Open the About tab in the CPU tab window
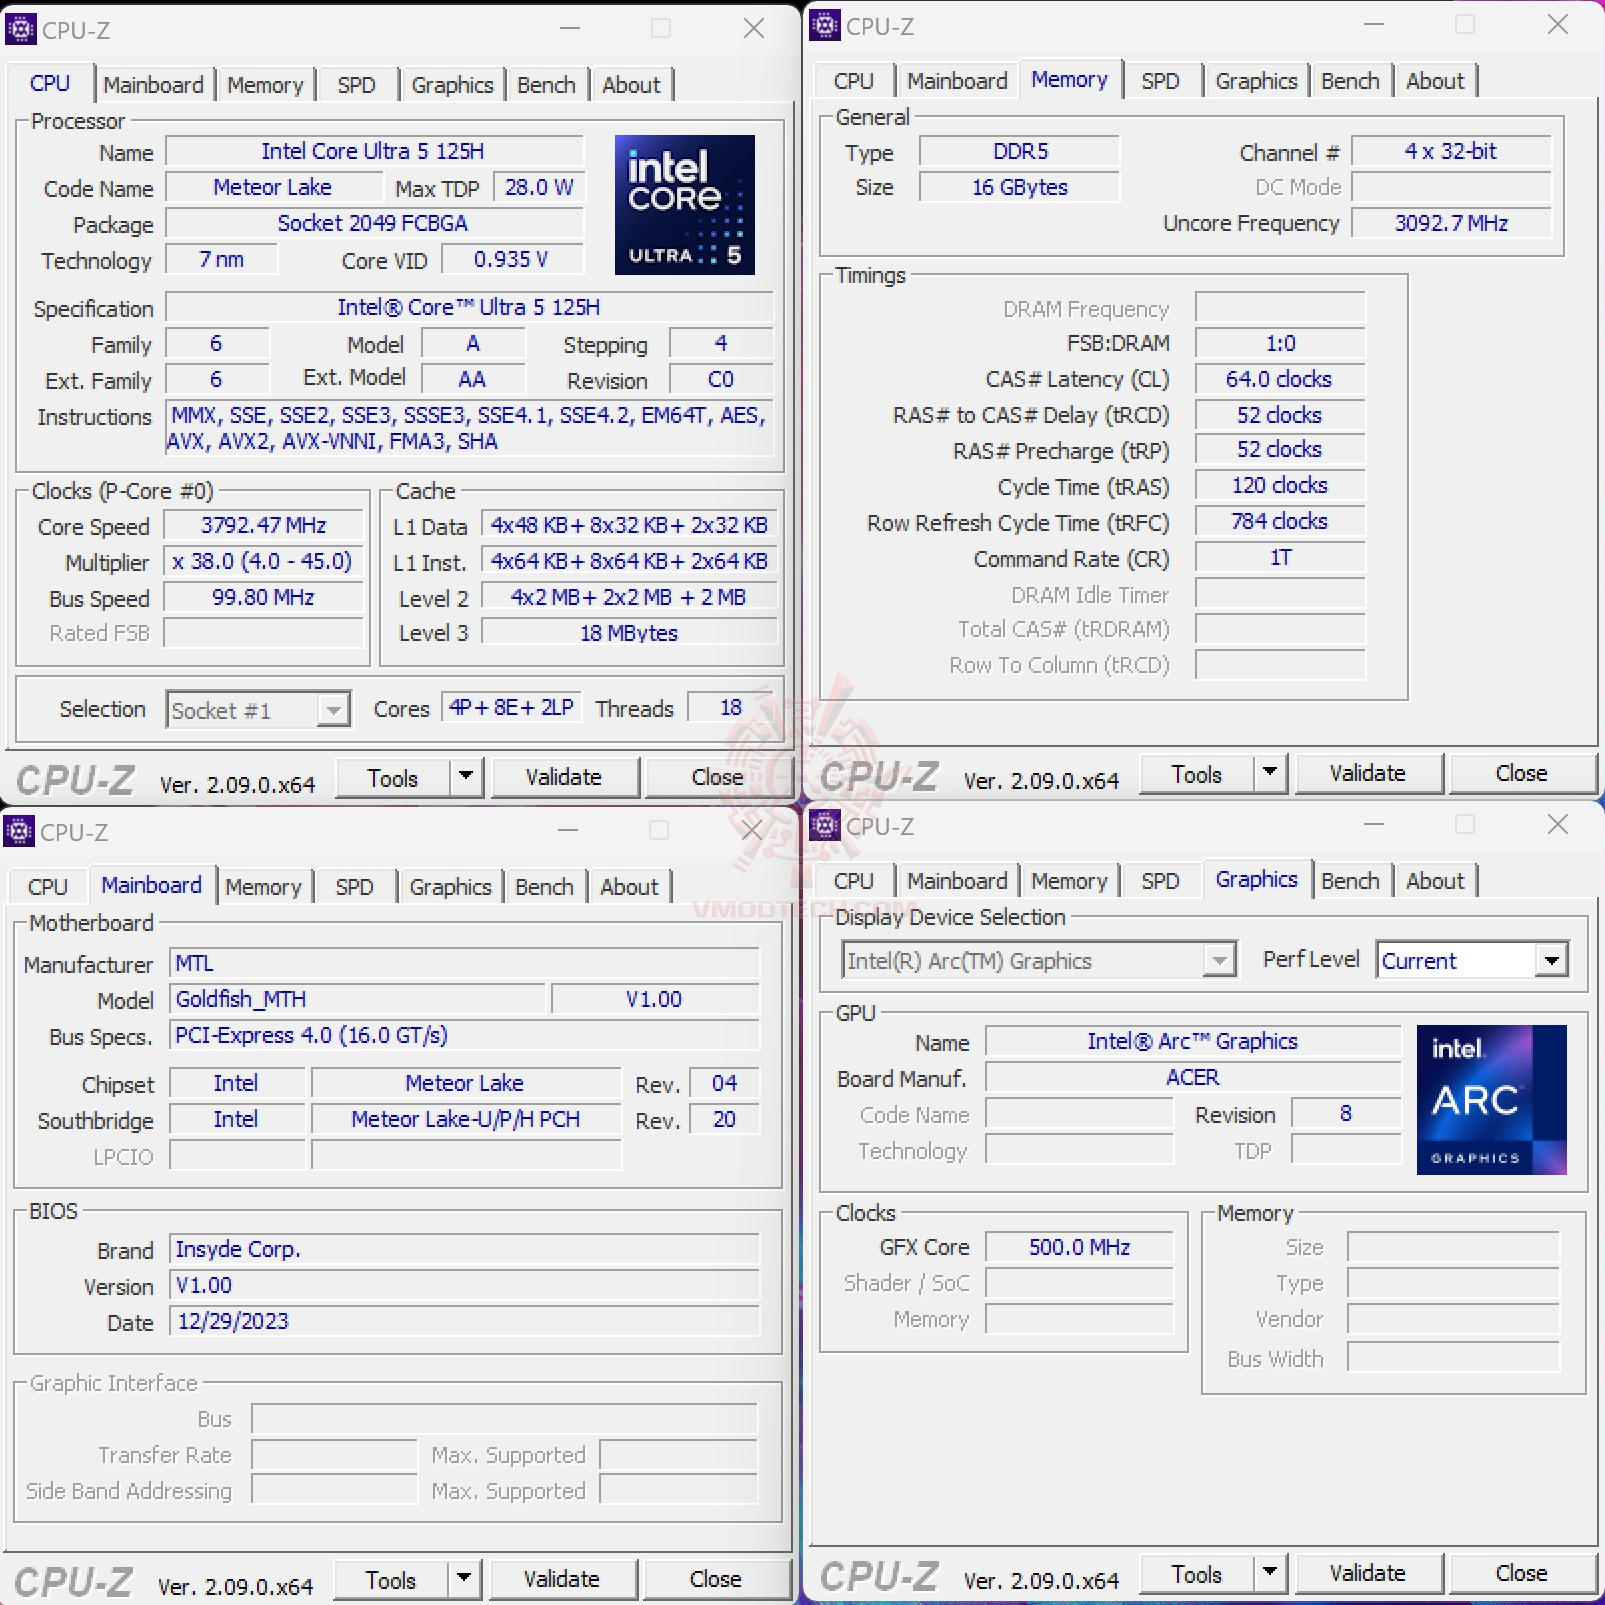Screen dimensions: 1605x1605 click(x=631, y=85)
